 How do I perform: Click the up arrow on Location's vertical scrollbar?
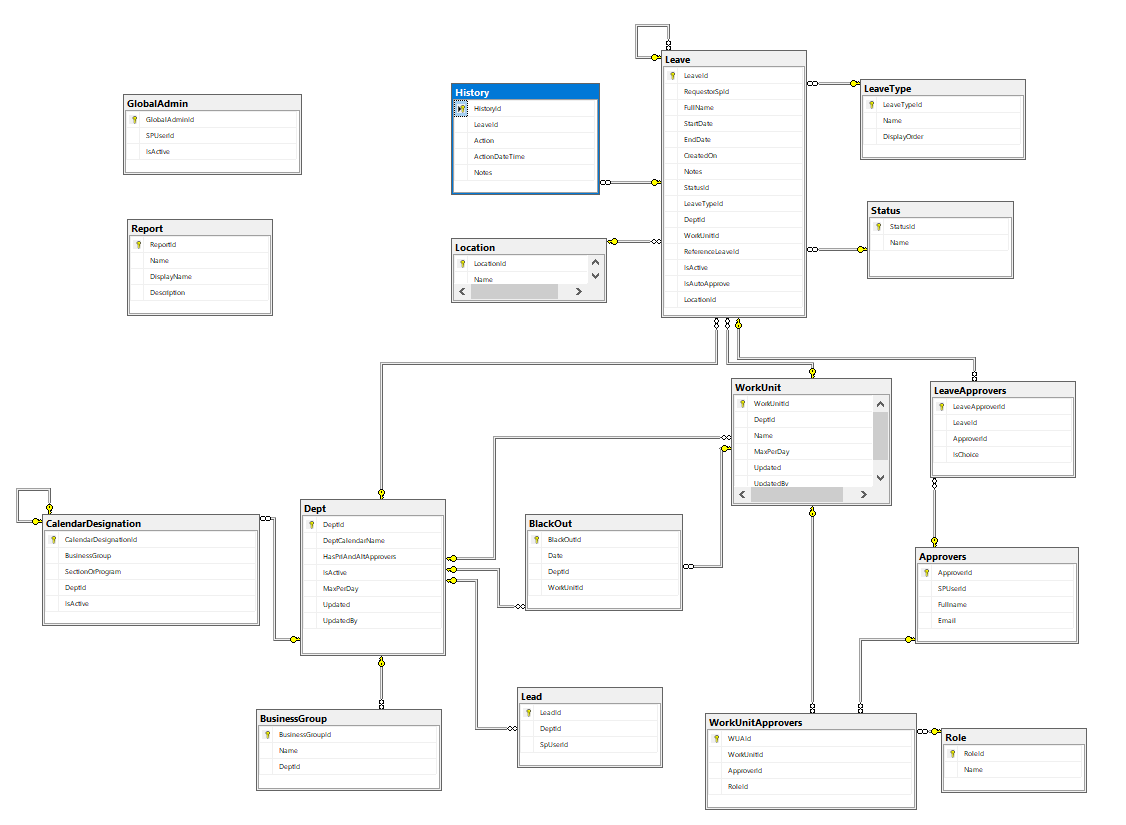pyautogui.click(x=595, y=262)
